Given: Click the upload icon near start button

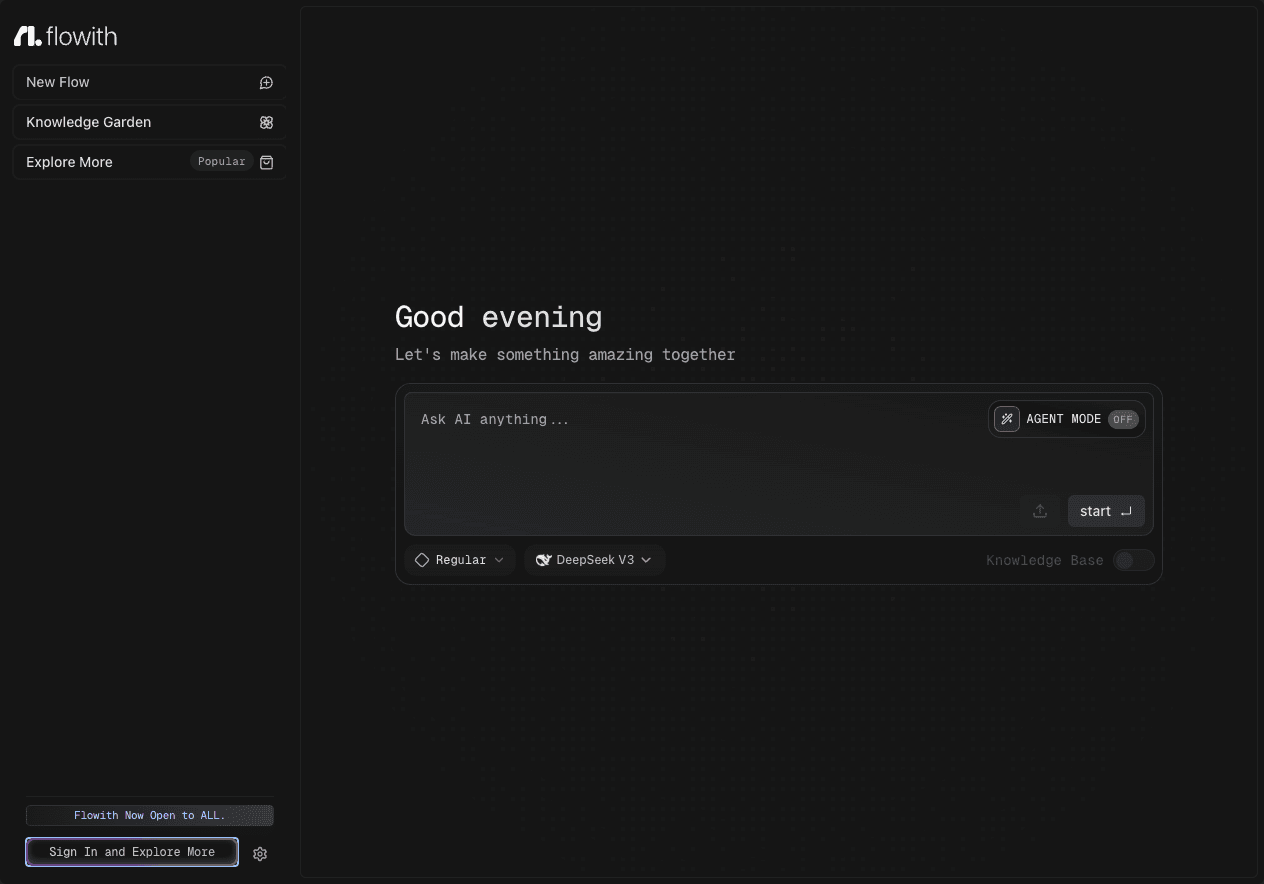Looking at the screenshot, I should click(1039, 511).
